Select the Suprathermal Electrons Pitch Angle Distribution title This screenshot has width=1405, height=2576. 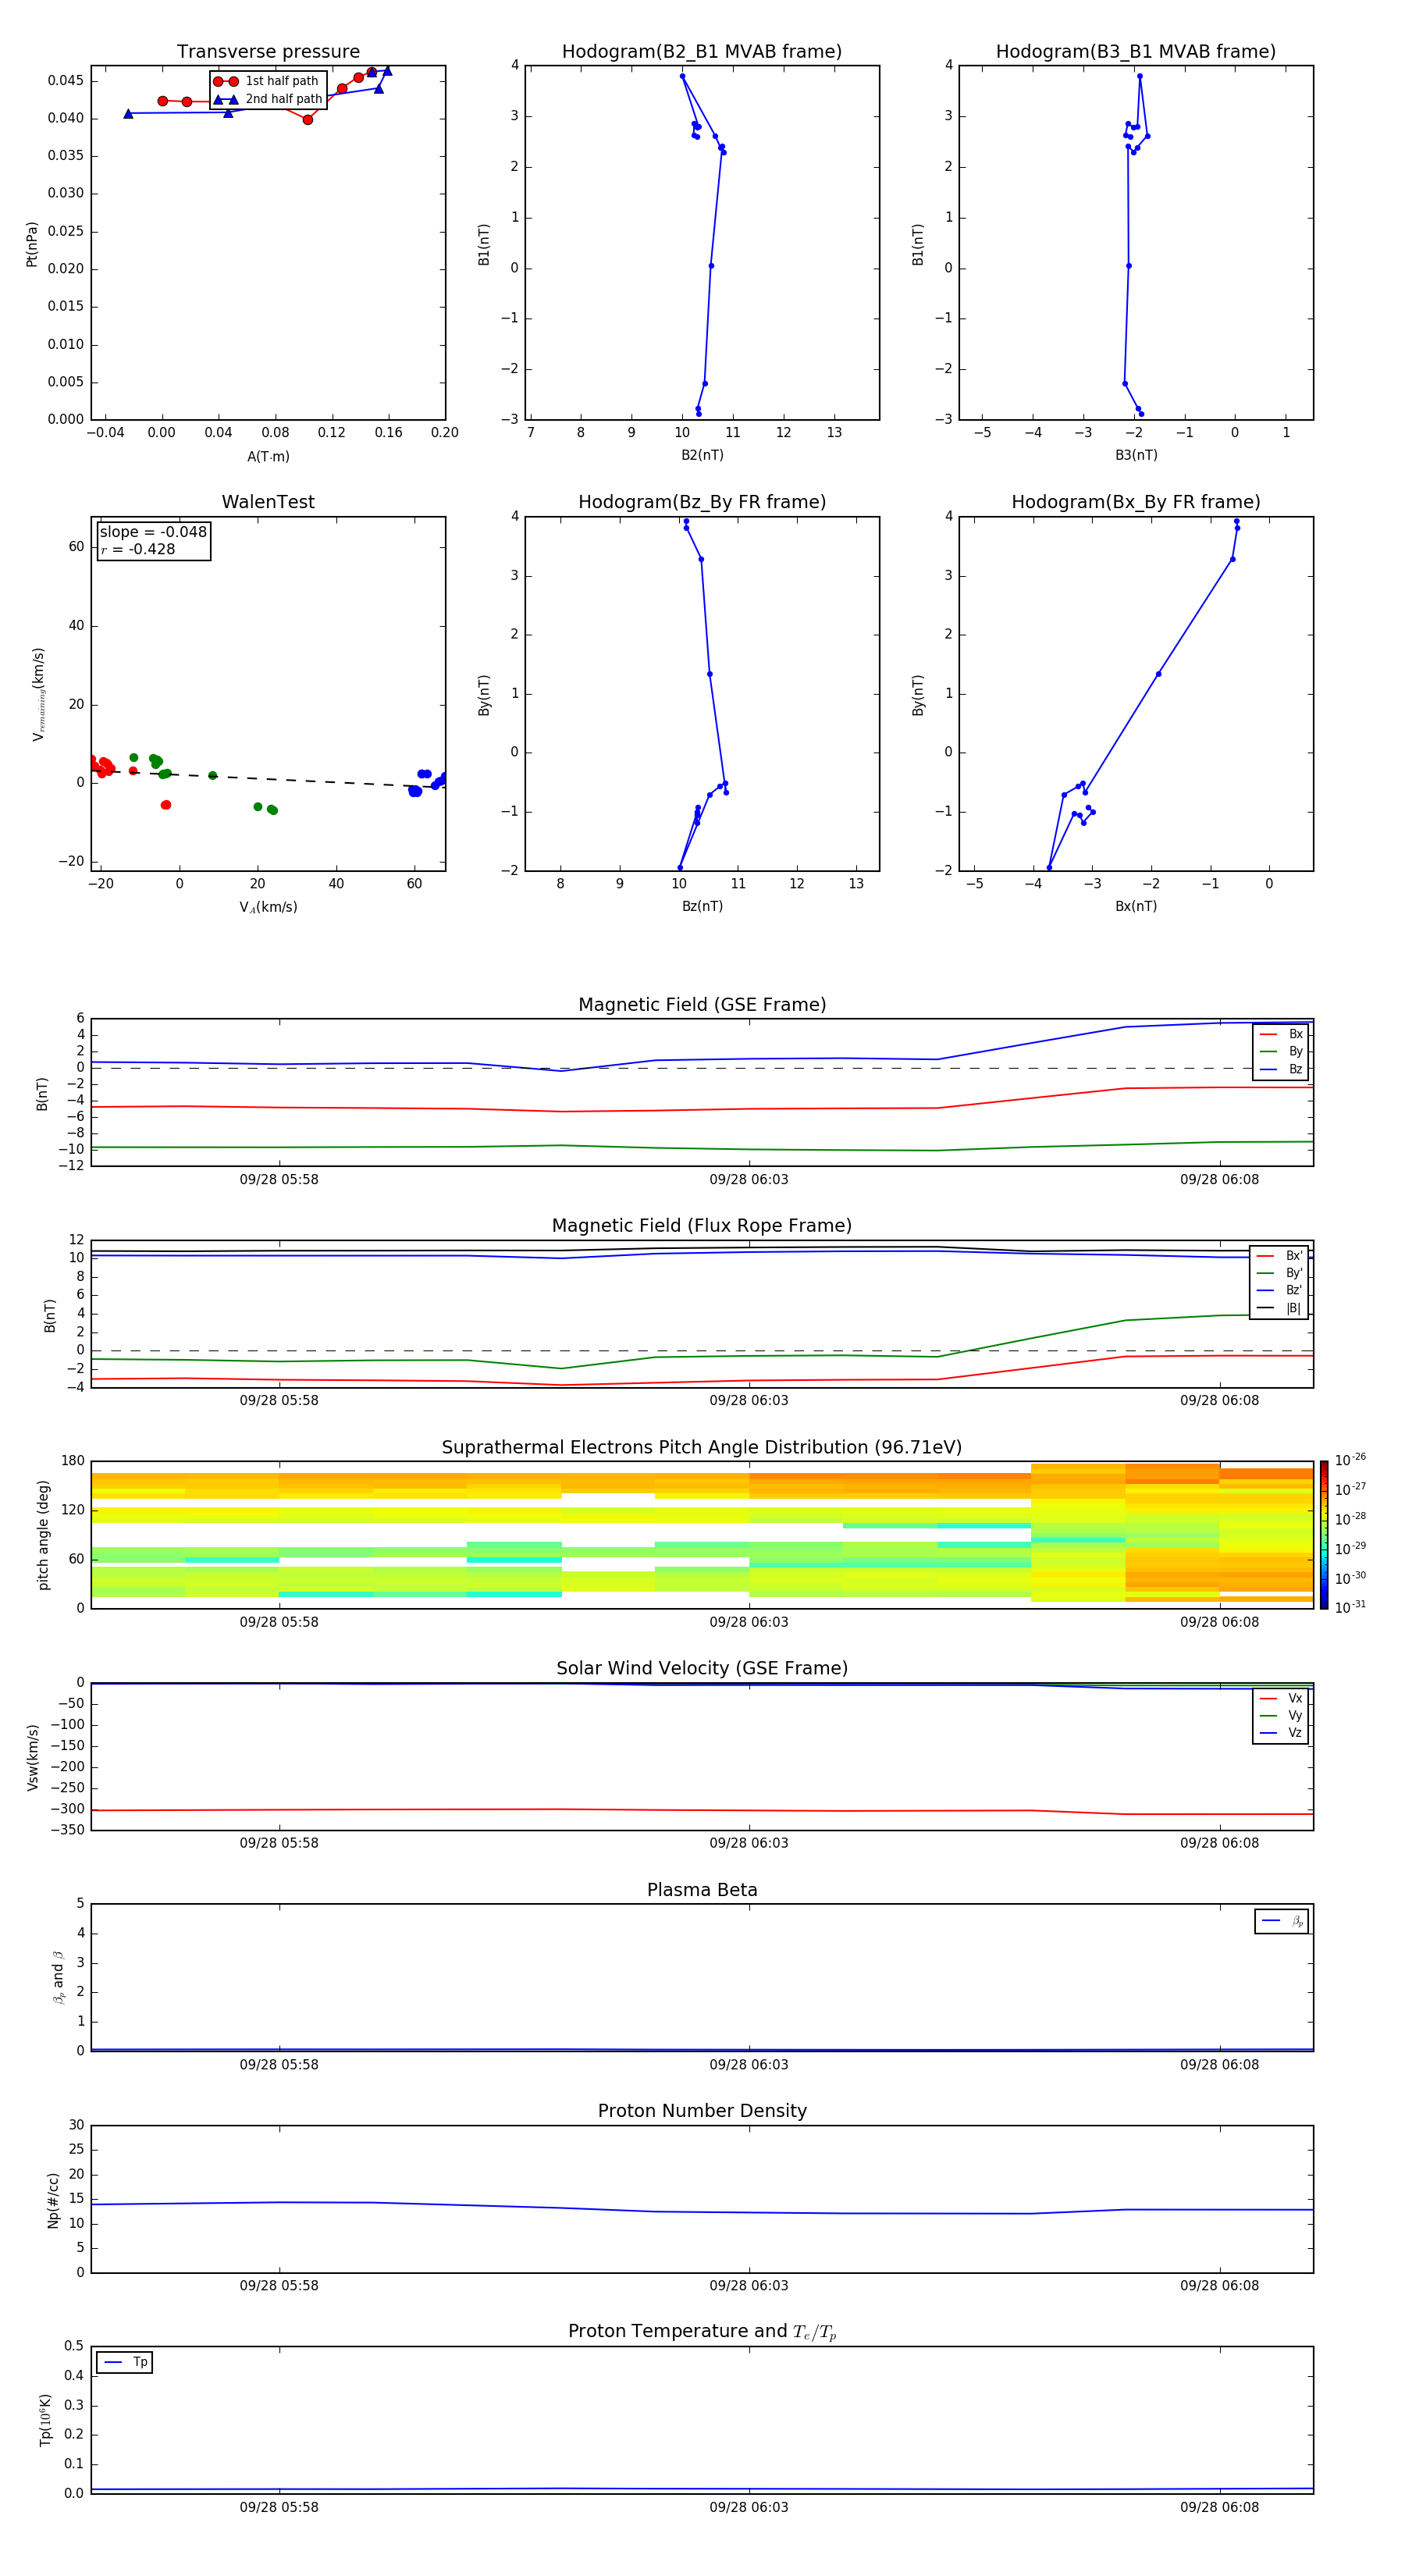tap(702, 1448)
